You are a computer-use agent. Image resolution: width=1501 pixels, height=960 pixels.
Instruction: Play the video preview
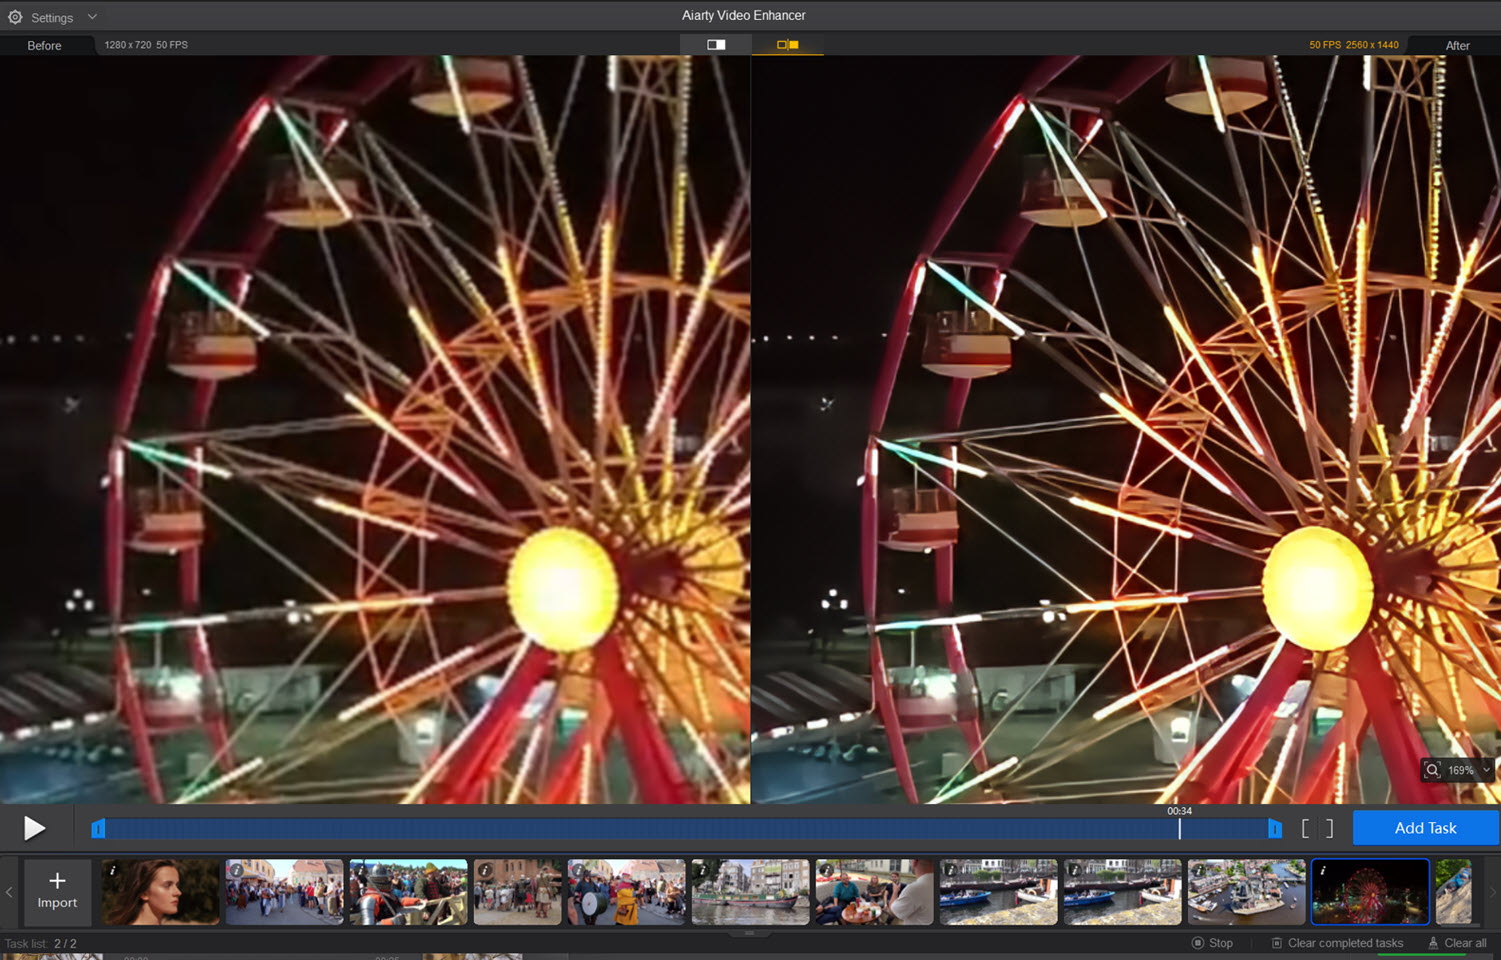34,828
